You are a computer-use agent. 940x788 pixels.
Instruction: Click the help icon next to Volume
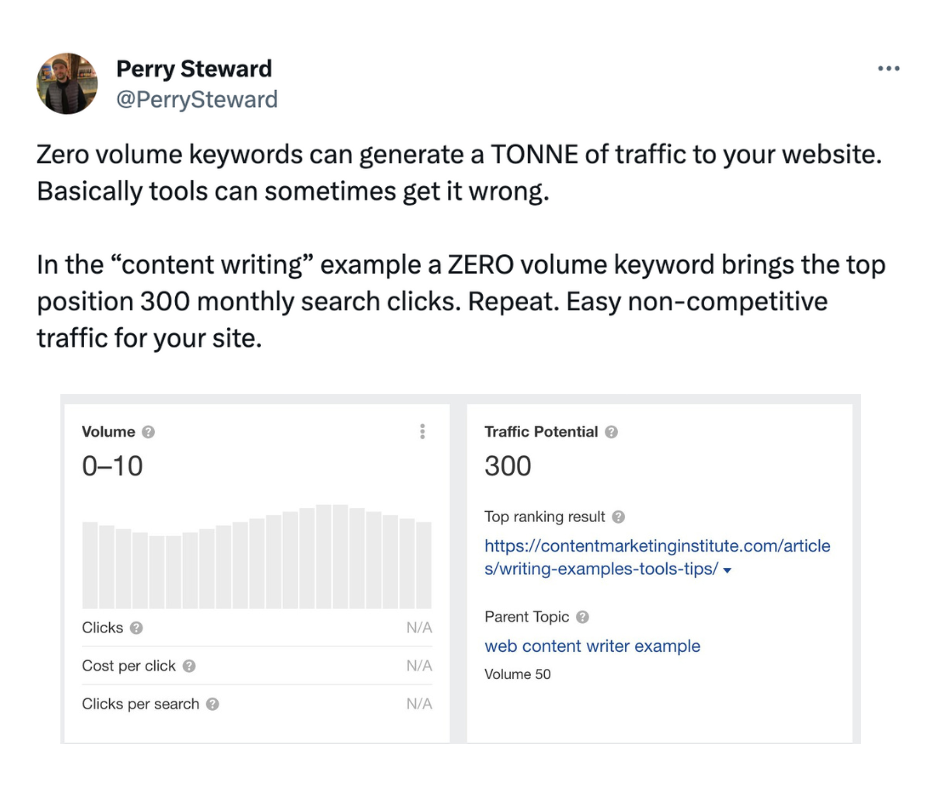click(148, 432)
